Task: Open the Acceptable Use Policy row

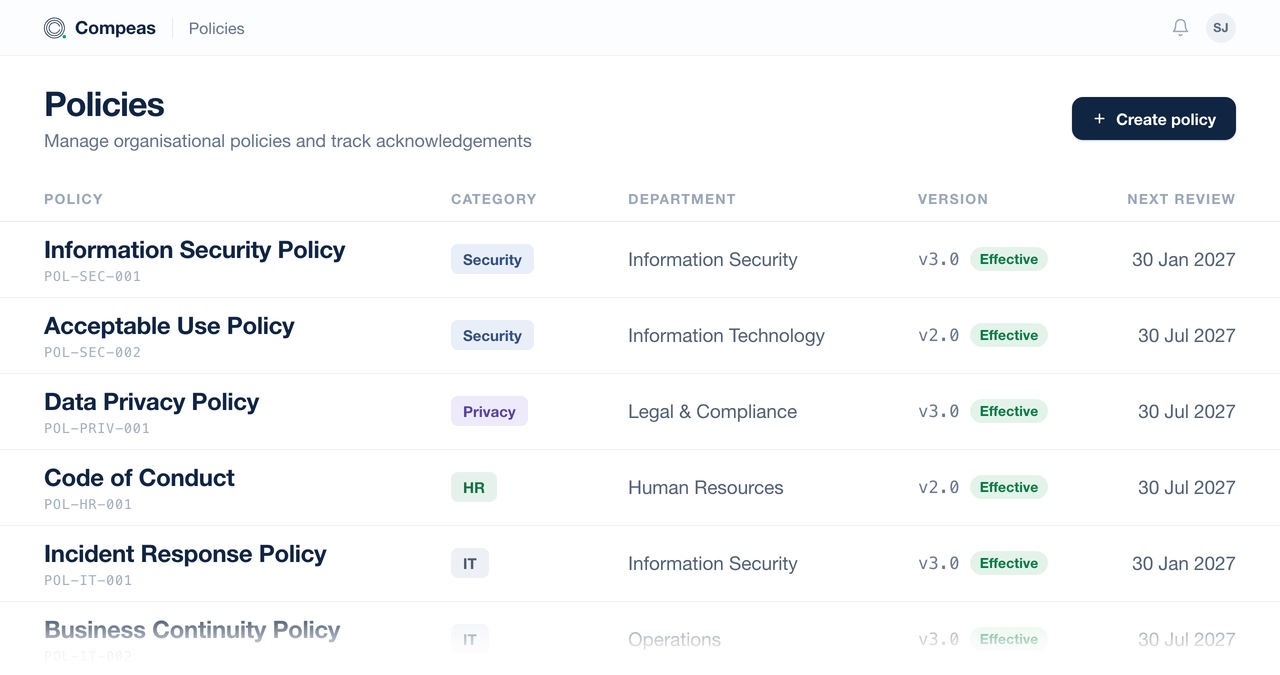Action: click(640, 336)
